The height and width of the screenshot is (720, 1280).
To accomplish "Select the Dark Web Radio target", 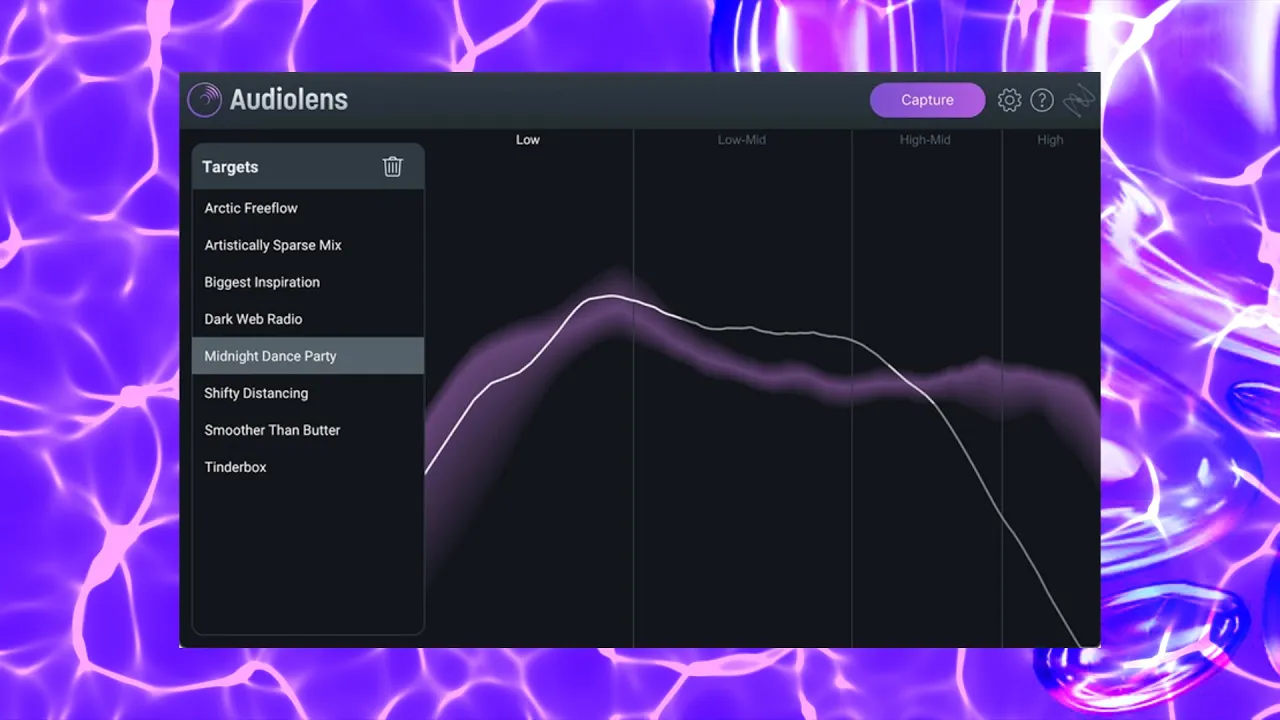I will coord(308,319).
